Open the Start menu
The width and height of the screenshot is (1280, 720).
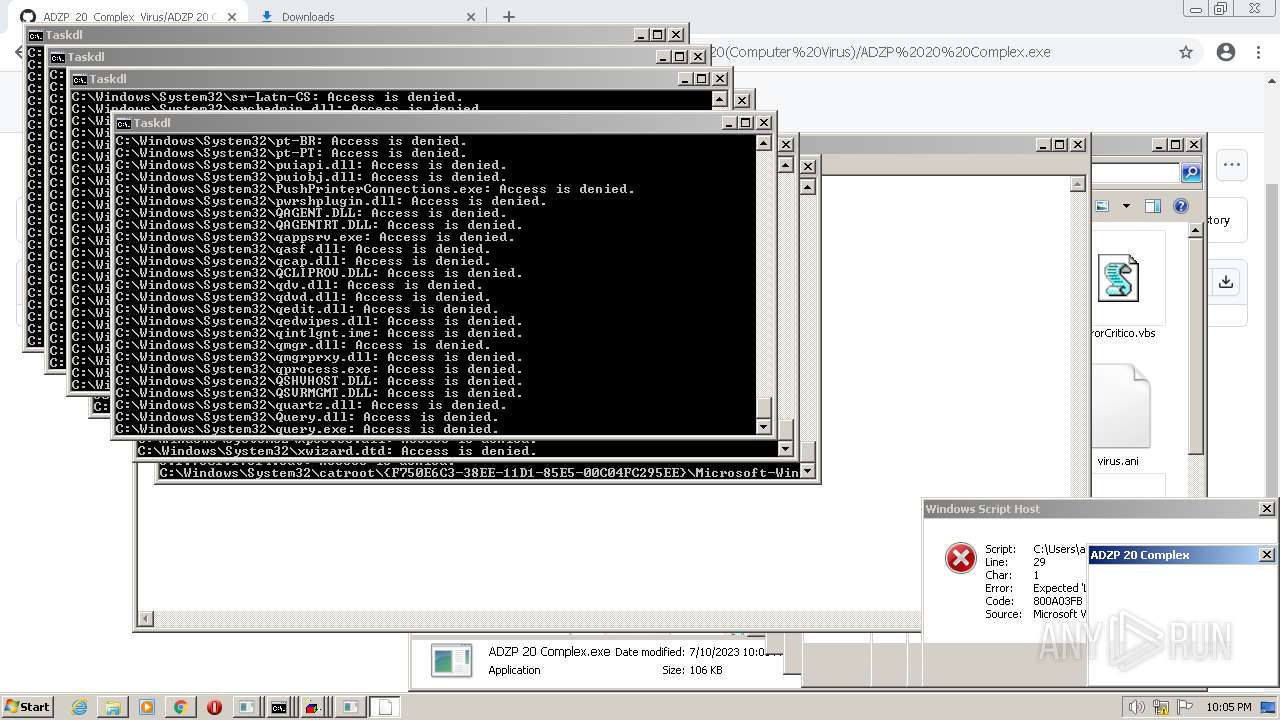click(x=28, y=707)
